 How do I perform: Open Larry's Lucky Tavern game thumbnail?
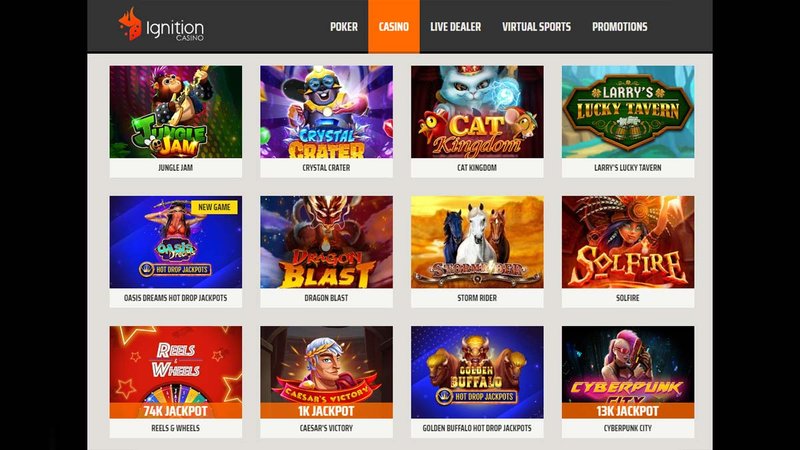point(628,112)
